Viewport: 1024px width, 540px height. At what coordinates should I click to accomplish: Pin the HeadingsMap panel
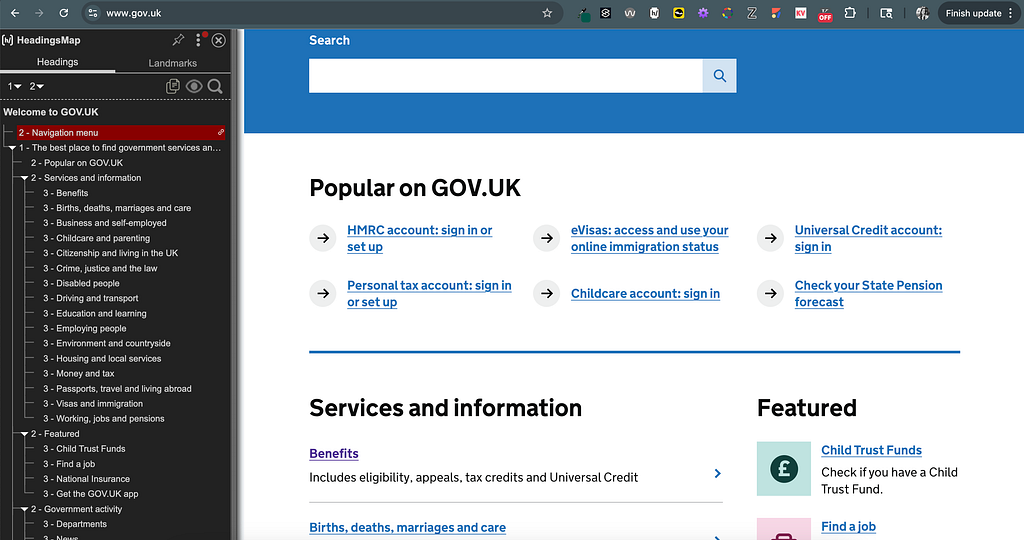click(x=178, y=40)
